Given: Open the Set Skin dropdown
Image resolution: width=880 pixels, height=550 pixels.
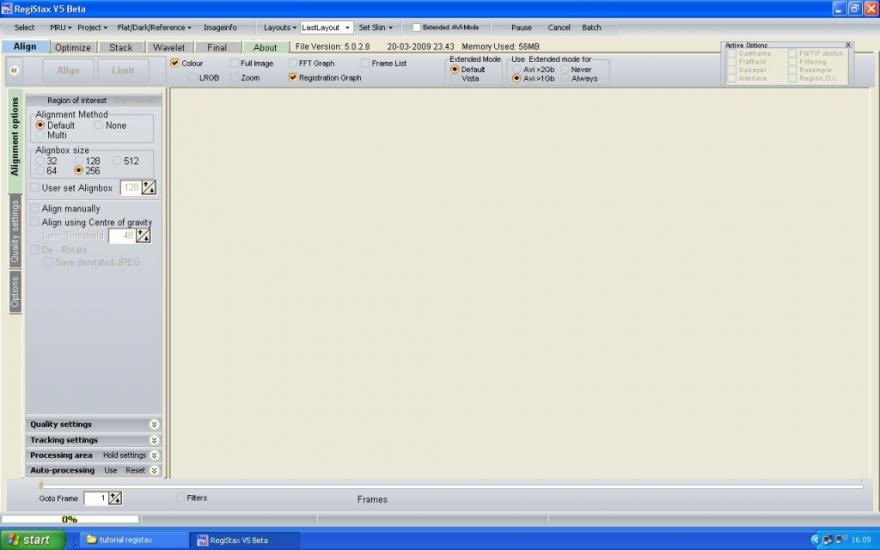Looking at the screenshot, I should click(375, 28).
